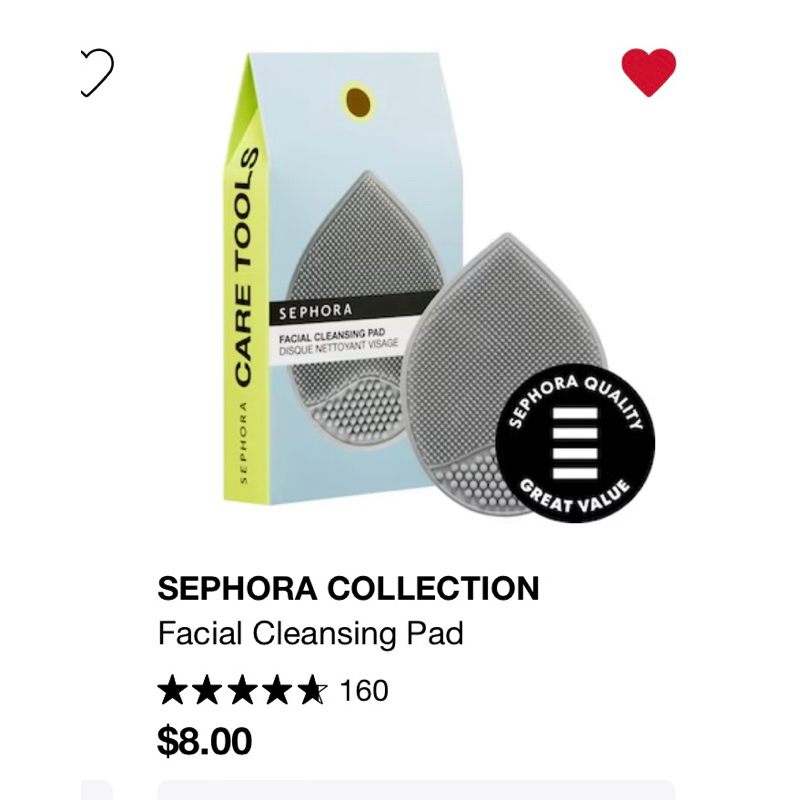Open the Facial Cleansing Pad product title
800x800 pixels.
click(x=311, y=633)
